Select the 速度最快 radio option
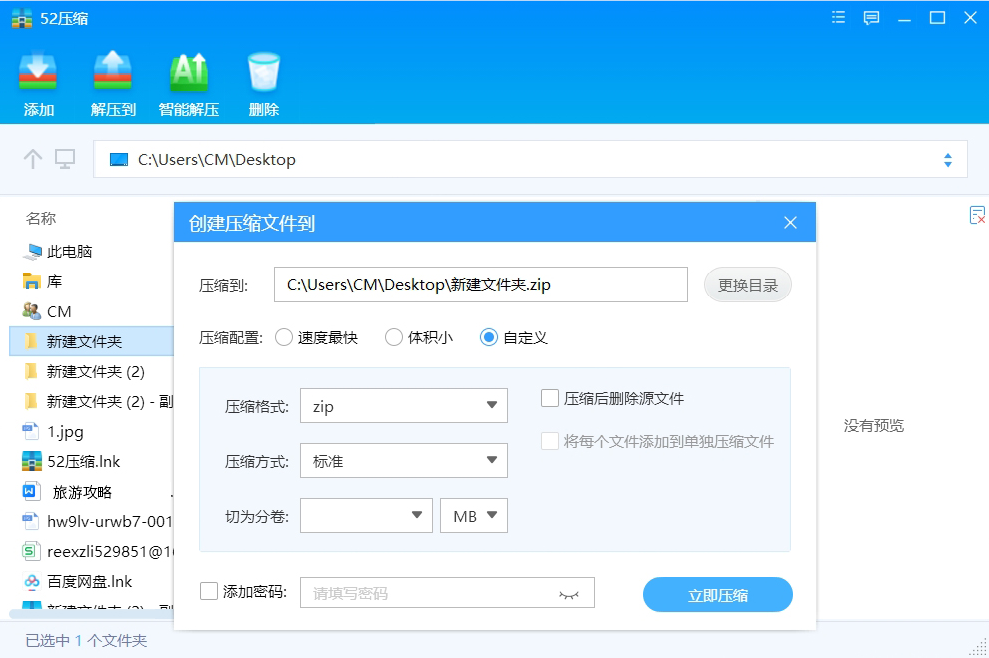The height and width of the screenshot is (658, 989). coord(284,338)
